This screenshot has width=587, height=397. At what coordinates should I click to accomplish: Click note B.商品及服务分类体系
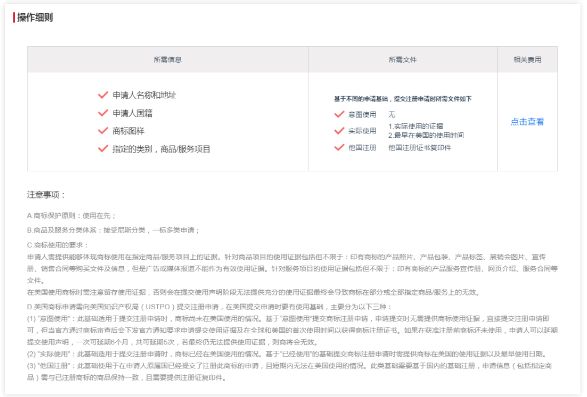[x=113, y=230]
